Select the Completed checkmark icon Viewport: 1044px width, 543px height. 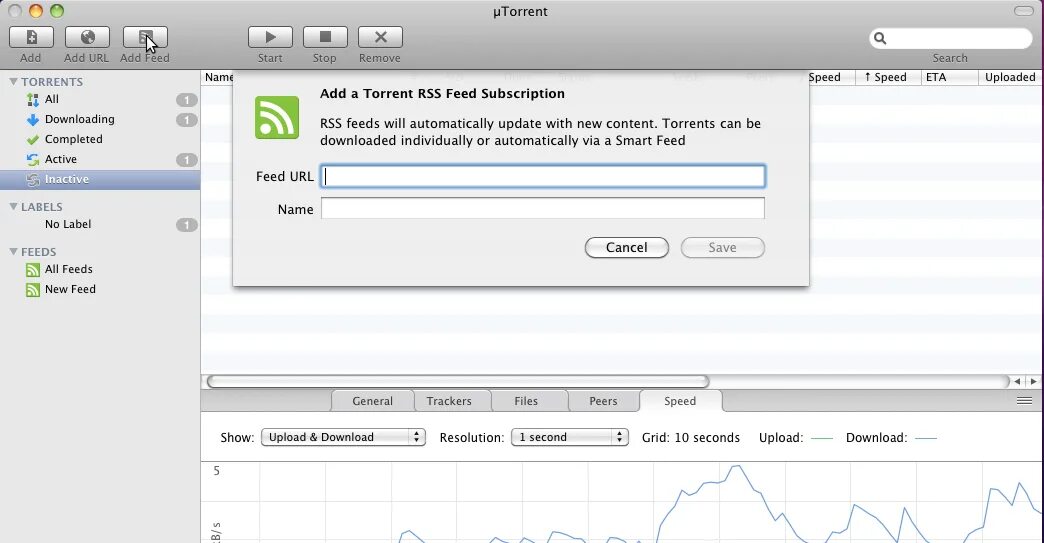pyautogui.click(x=33, y=140)
